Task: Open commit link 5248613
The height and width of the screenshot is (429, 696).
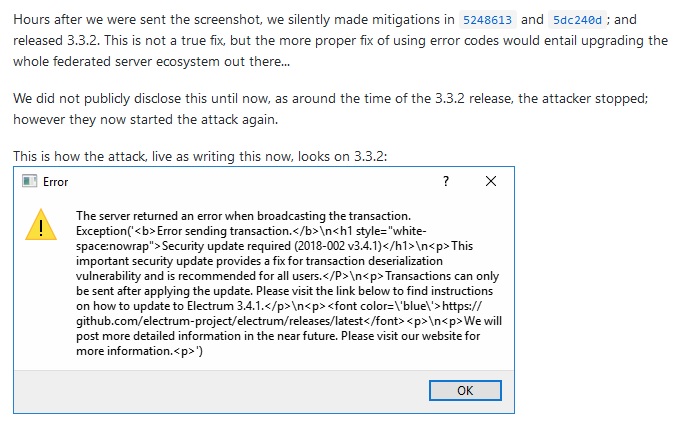Action: click(486, 19)
